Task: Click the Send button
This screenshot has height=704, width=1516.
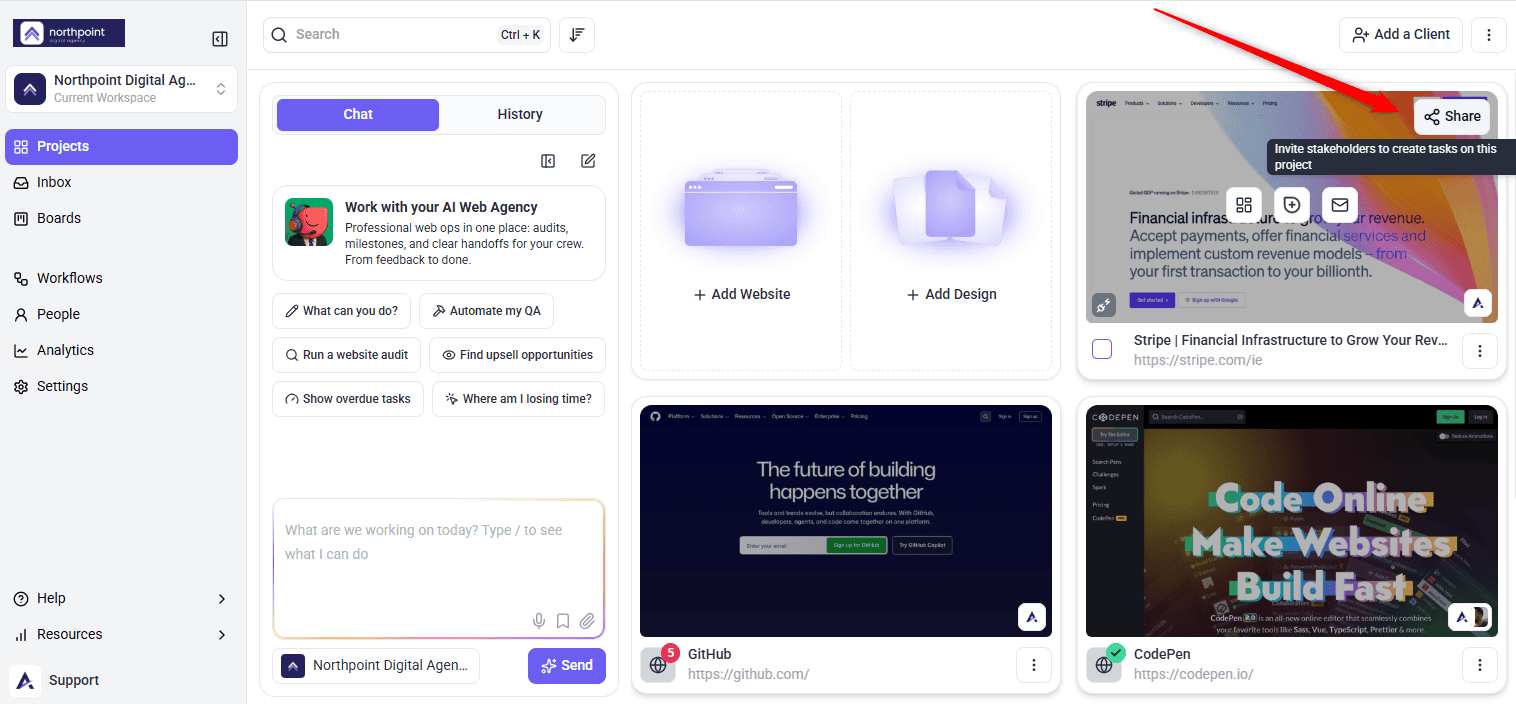Action: (567, 665)
